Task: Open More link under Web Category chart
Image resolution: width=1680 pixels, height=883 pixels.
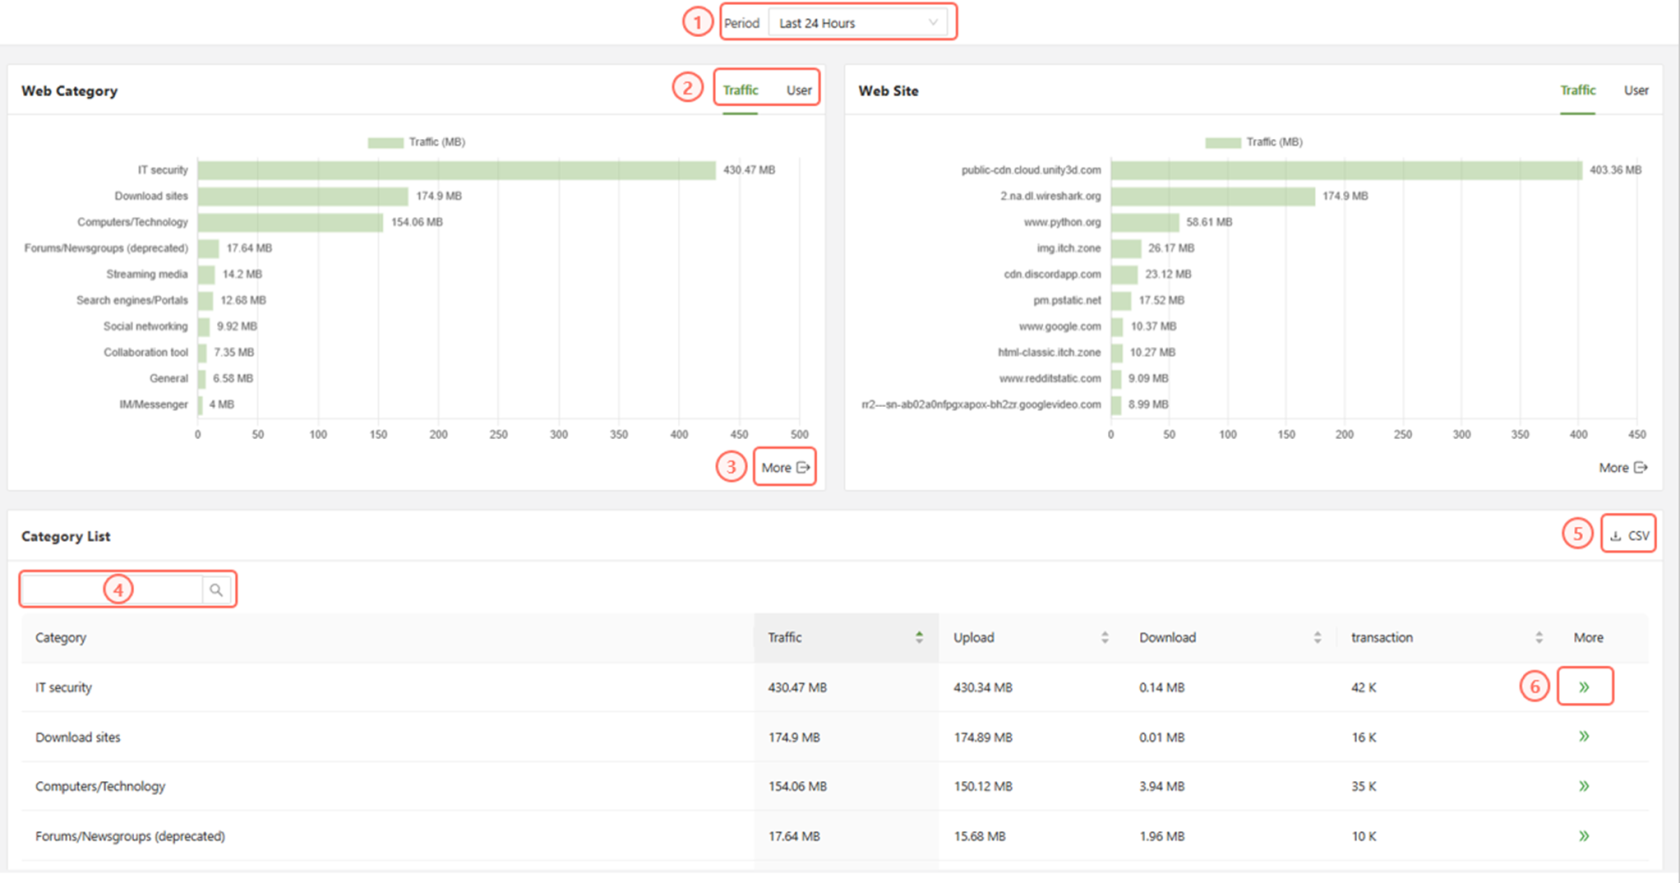Action: [x=785, y=467]
